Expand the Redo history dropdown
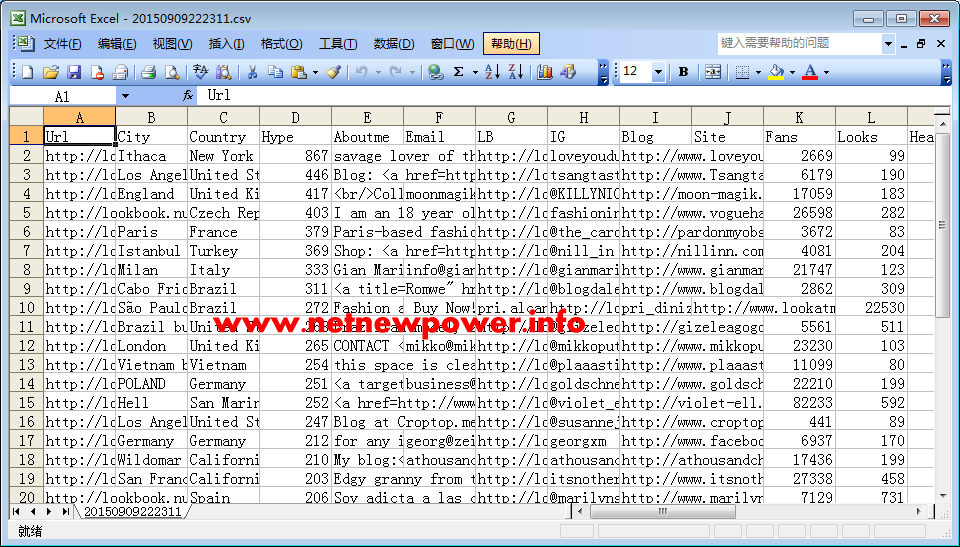 pos(412,72)
